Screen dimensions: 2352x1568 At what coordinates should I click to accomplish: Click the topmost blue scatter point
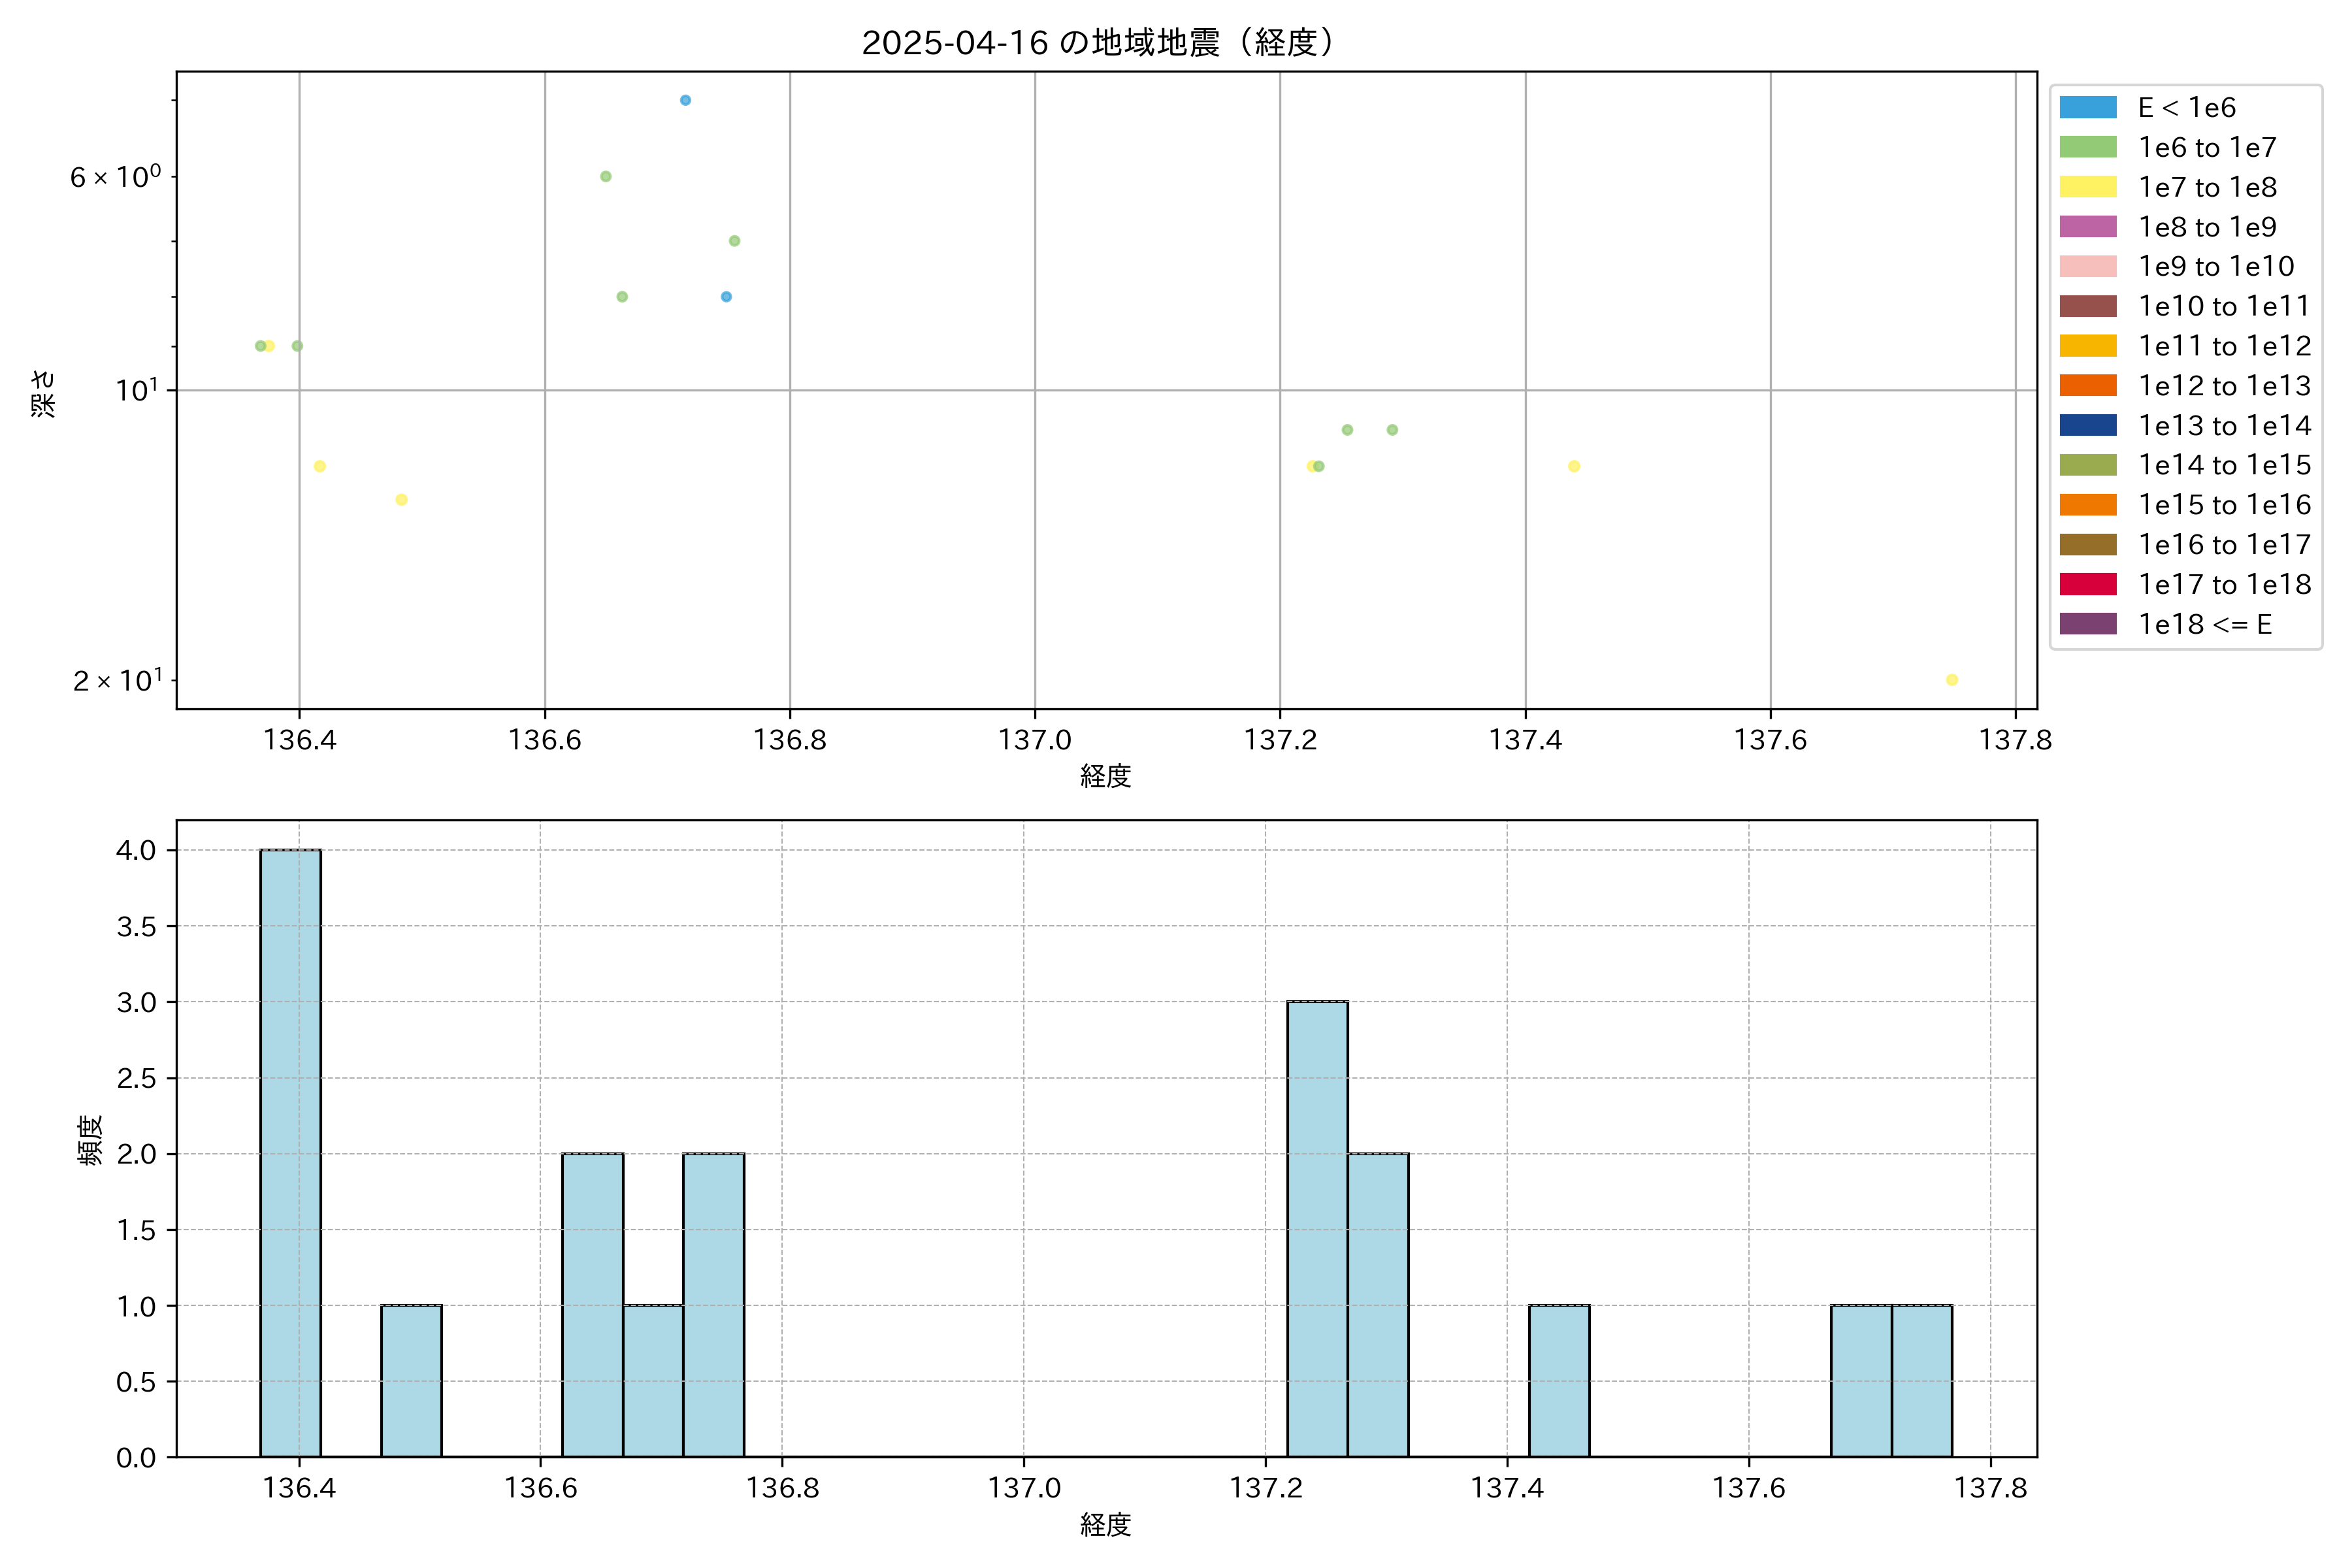[685, 100]
